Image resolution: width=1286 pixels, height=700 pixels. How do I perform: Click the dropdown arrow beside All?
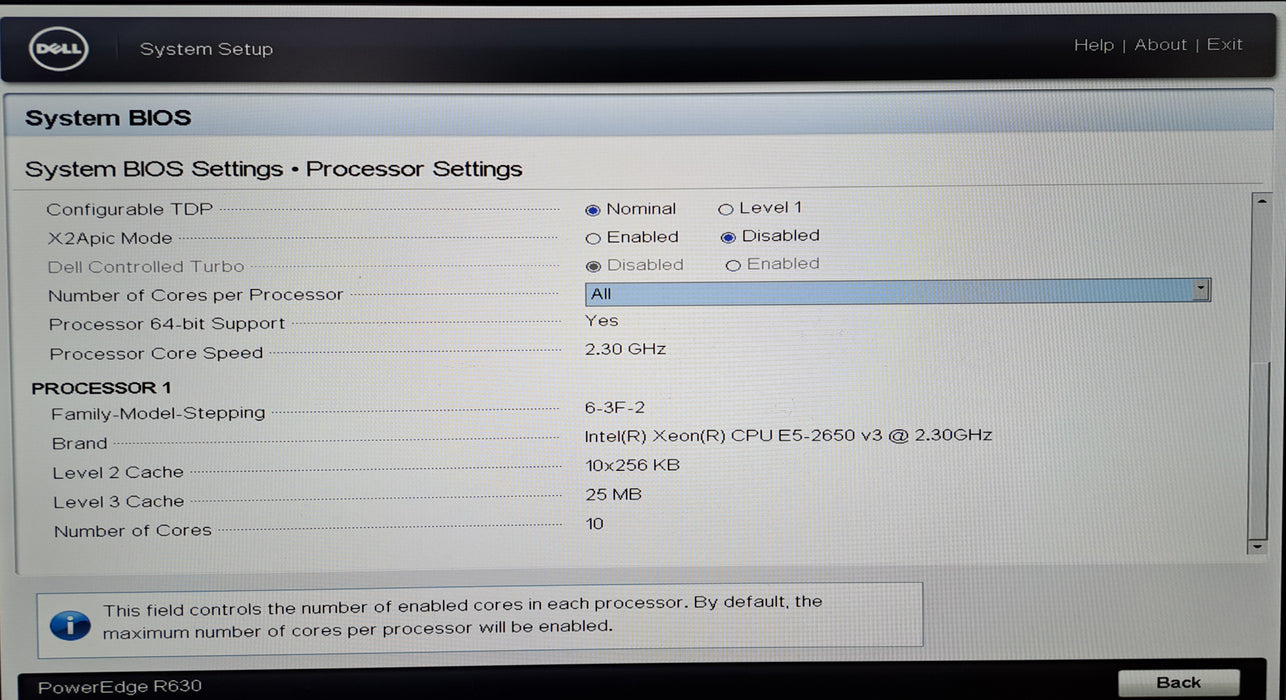tap(1201, 290)
